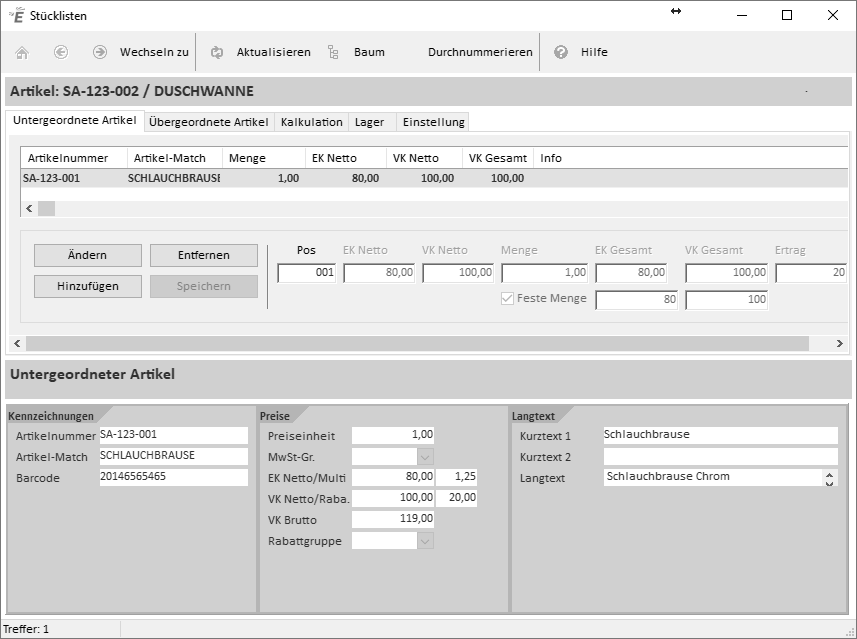Toggle the Feste Menge checkbox

click(x=507, y=298)
